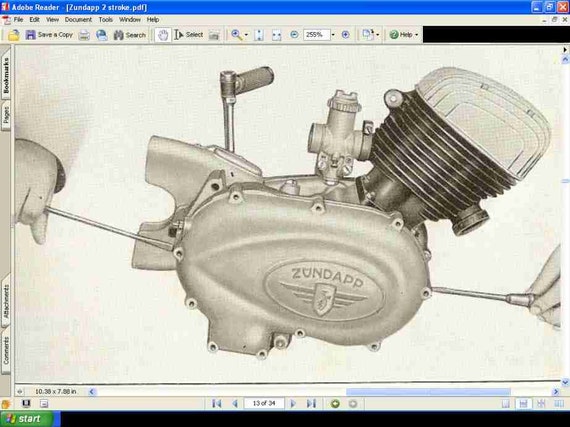Click the Snapshot camera tool

[214, 35]
